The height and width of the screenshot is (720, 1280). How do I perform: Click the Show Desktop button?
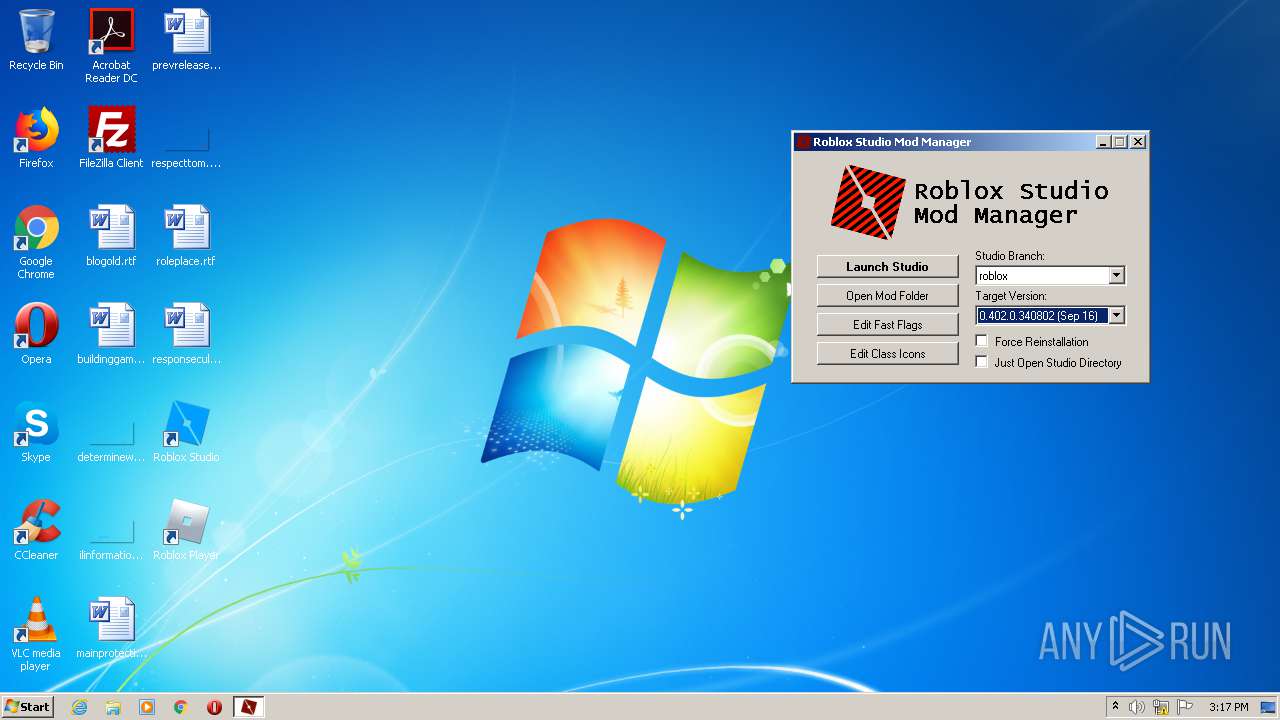point(1268,707)
